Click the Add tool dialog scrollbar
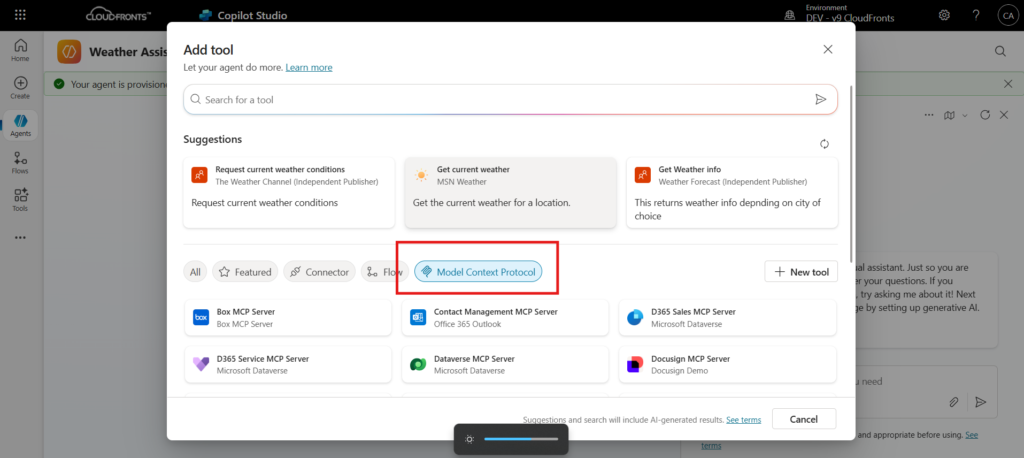The height and width of the screenshot is (458, 1024). click(x=850, y=173)
